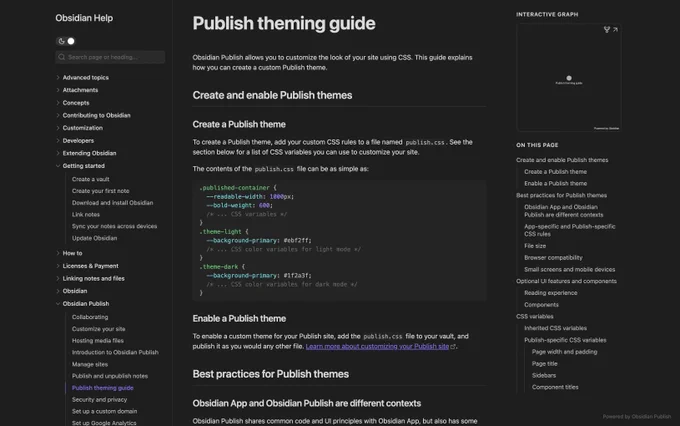Click the moon icon on theme toggle
The width and height of the screenshot is (680, 426).
coord(62,41)
